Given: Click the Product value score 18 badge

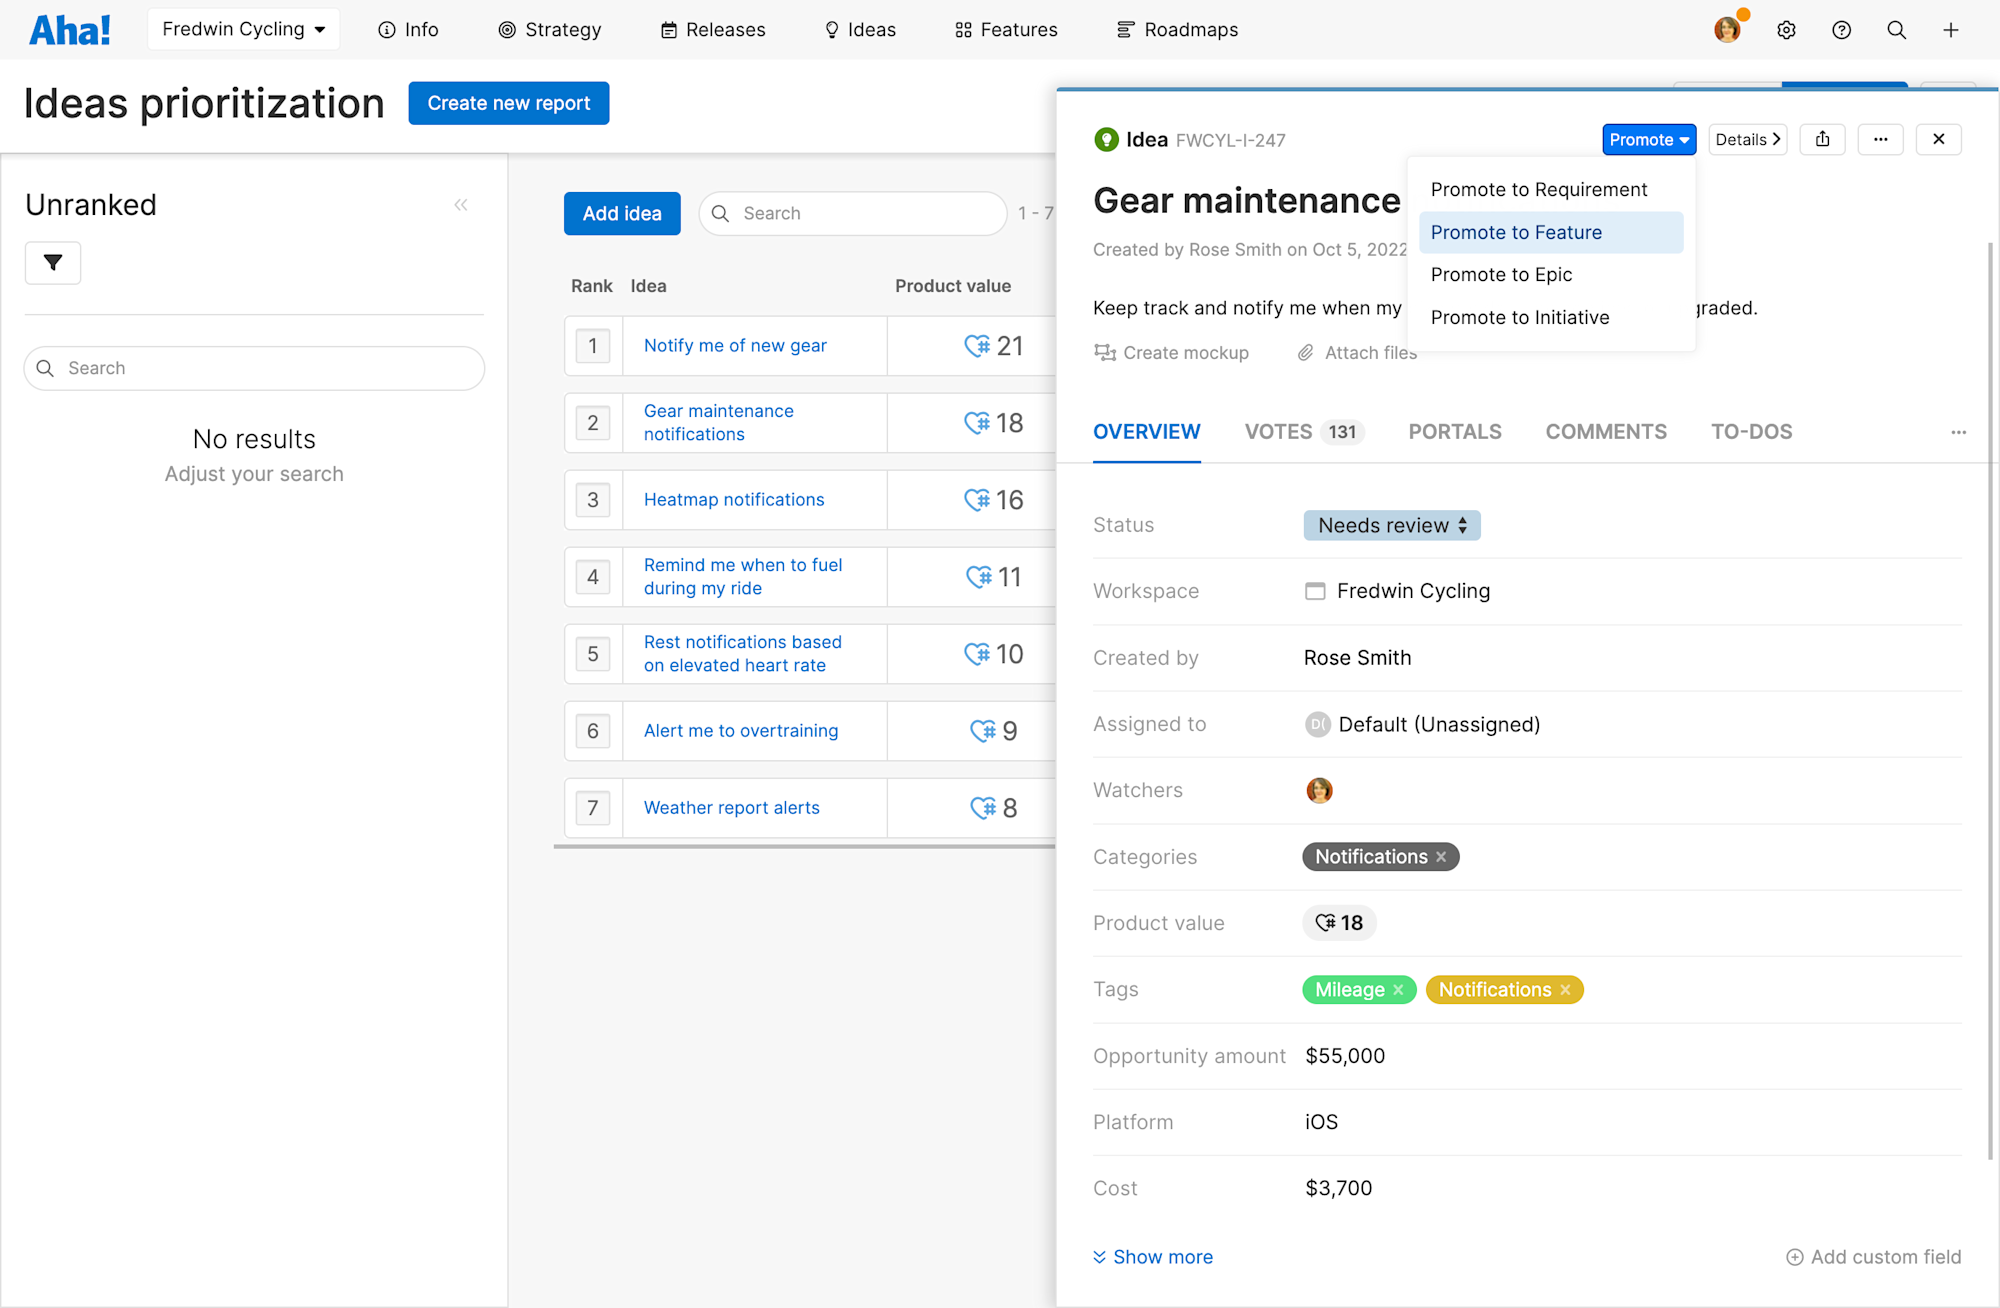Looking at the screenshot, I should (x=1339, y=923).
